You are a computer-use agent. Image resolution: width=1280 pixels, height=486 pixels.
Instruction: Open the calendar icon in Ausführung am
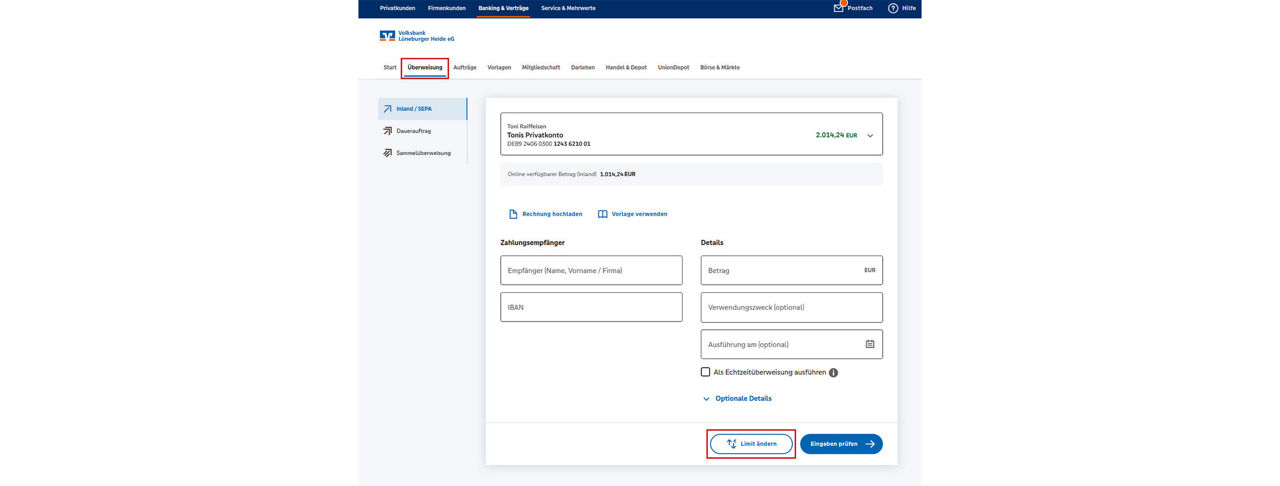[x=869, y=344]
